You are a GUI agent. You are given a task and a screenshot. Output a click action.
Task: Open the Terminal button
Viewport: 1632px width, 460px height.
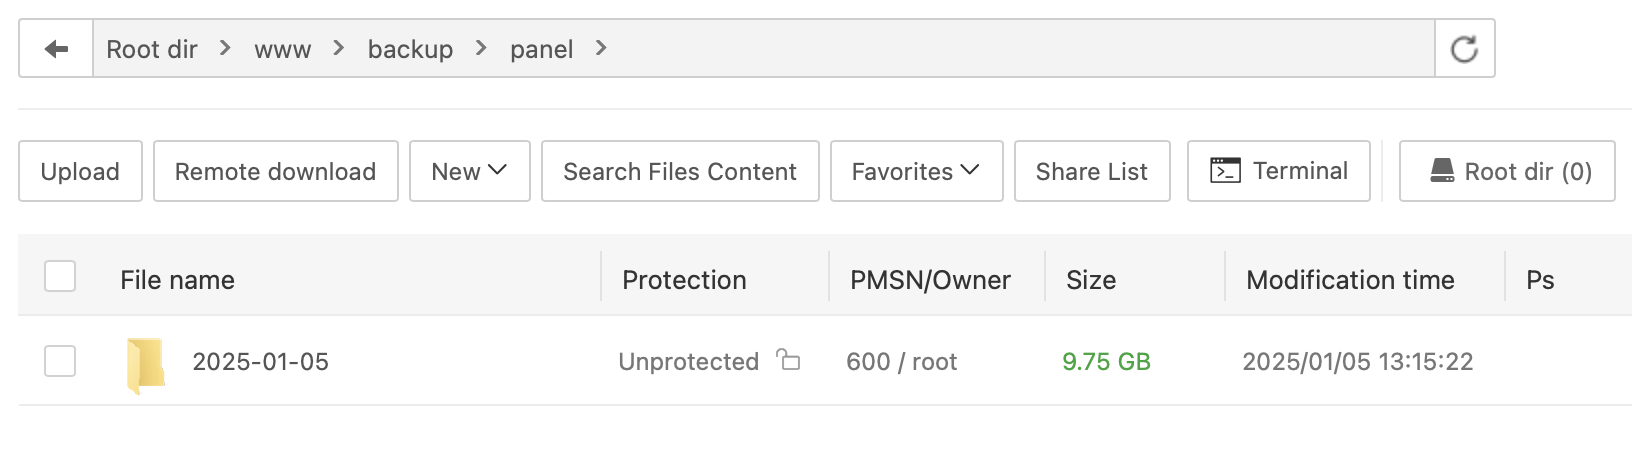point(1278,171)
